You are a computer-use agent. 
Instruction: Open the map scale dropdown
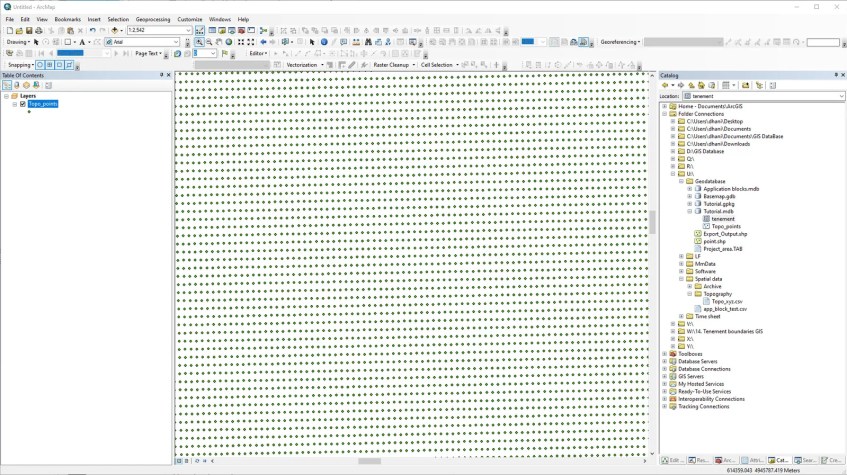point(188,31)
